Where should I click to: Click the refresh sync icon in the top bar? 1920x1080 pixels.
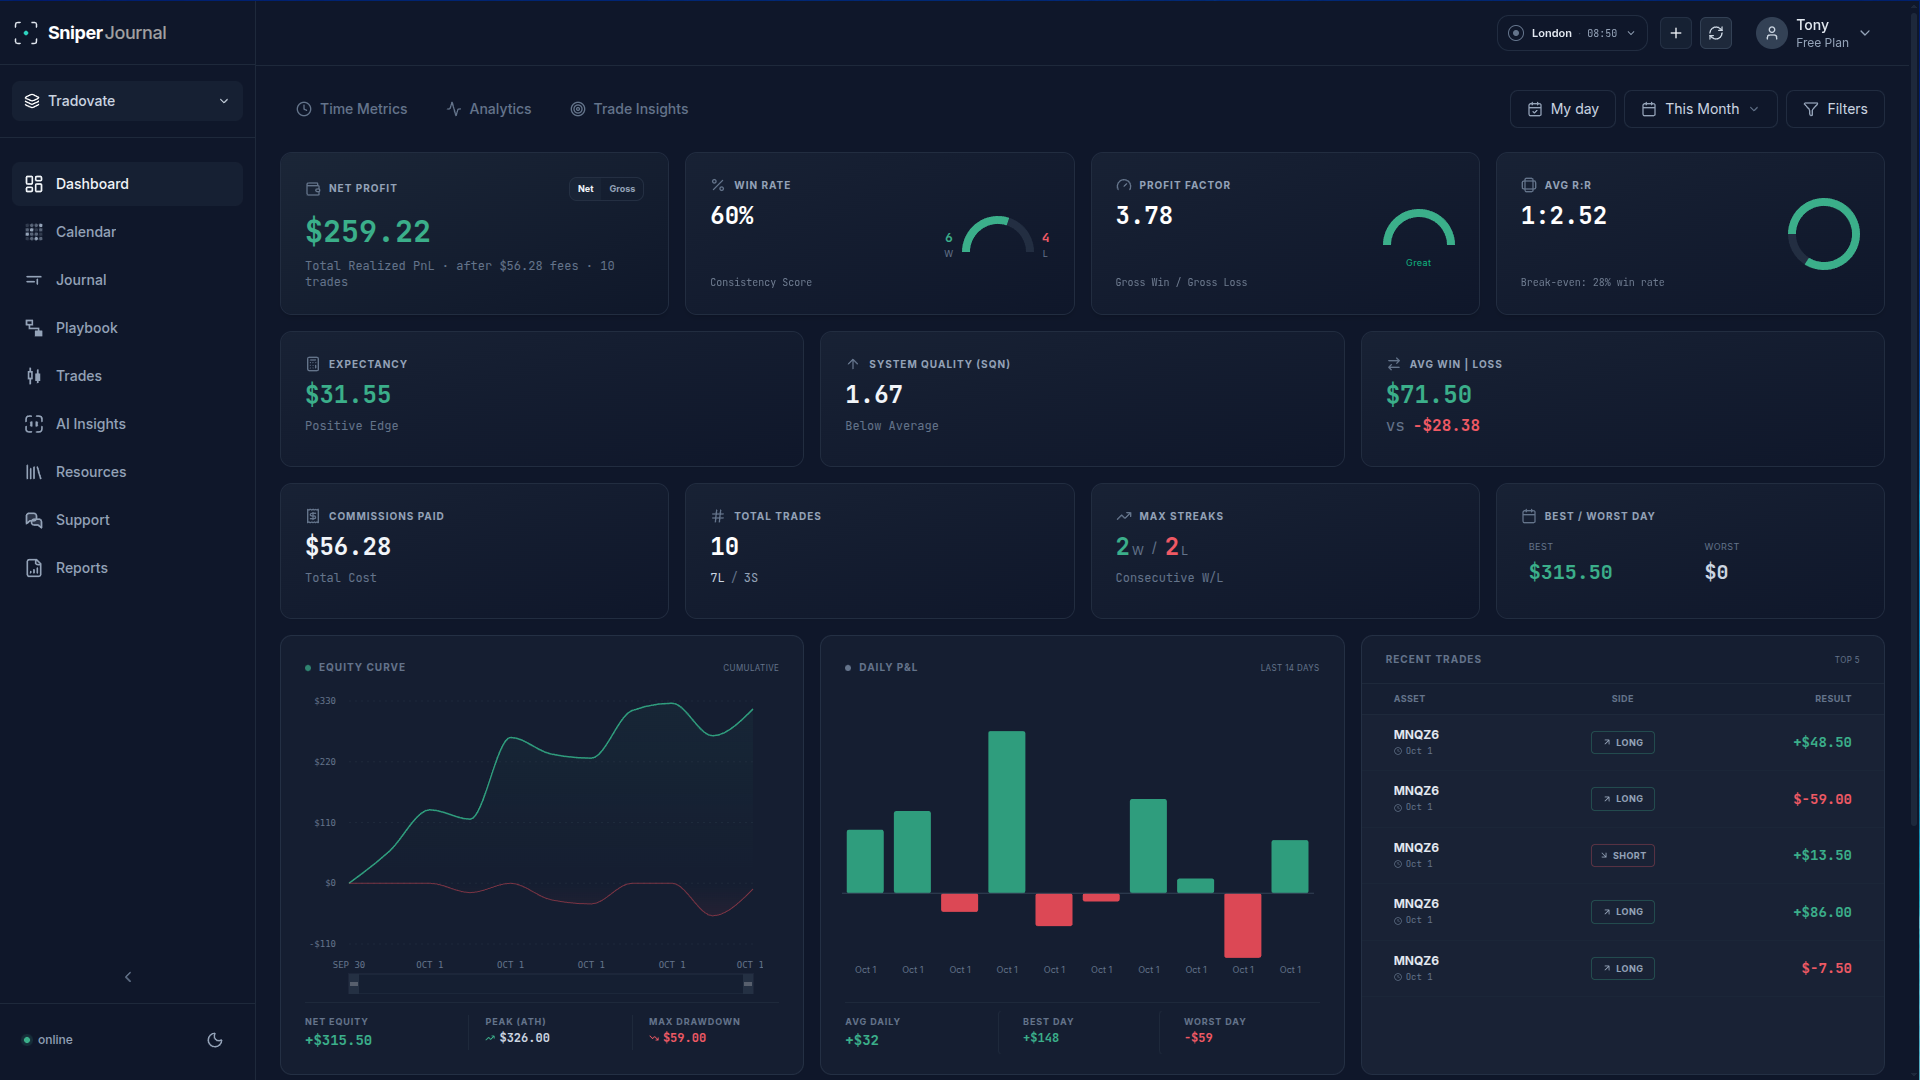1716,33
